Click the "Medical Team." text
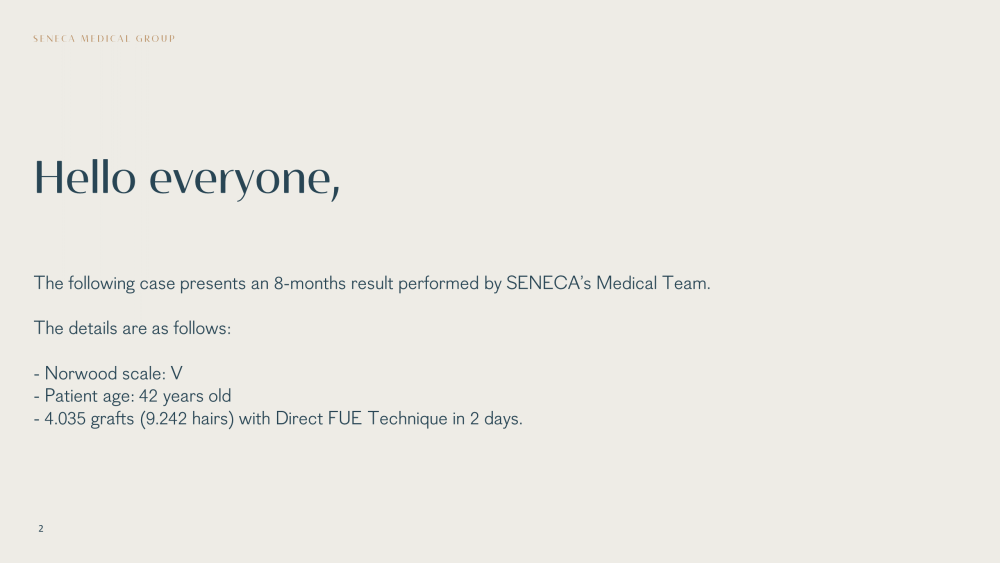1000x563 pixels. click(x=653, y=283)
